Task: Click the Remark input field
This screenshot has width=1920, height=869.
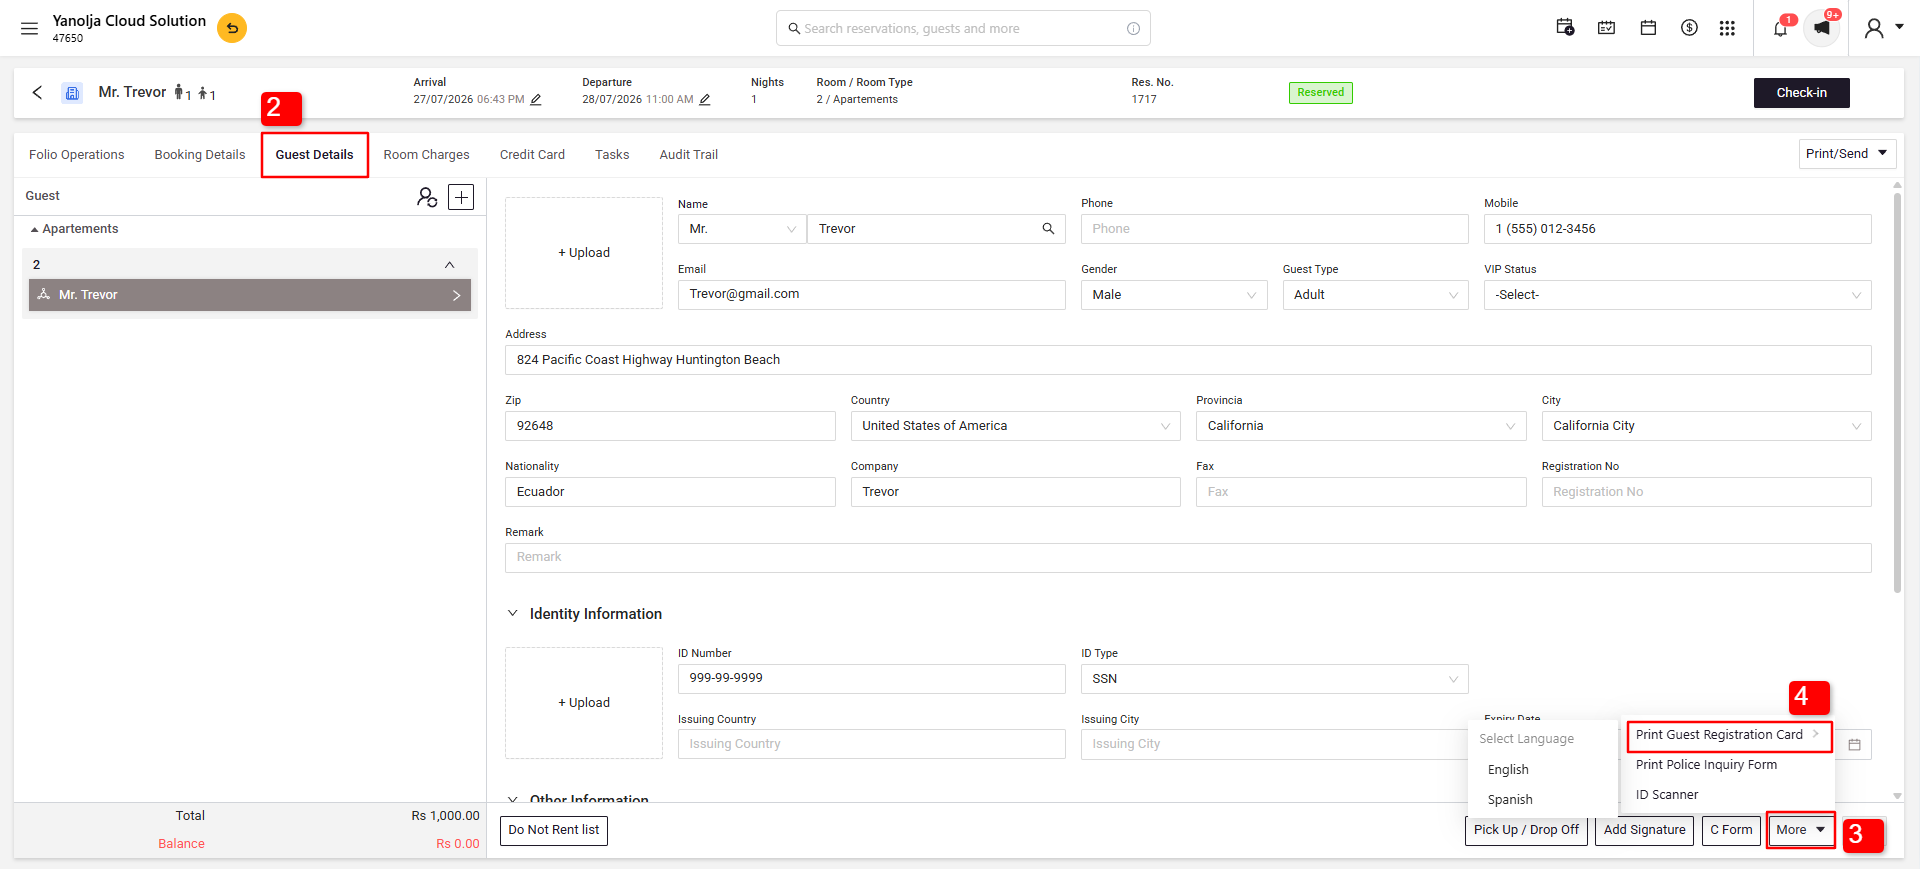Action: (x=1188, y=558)
